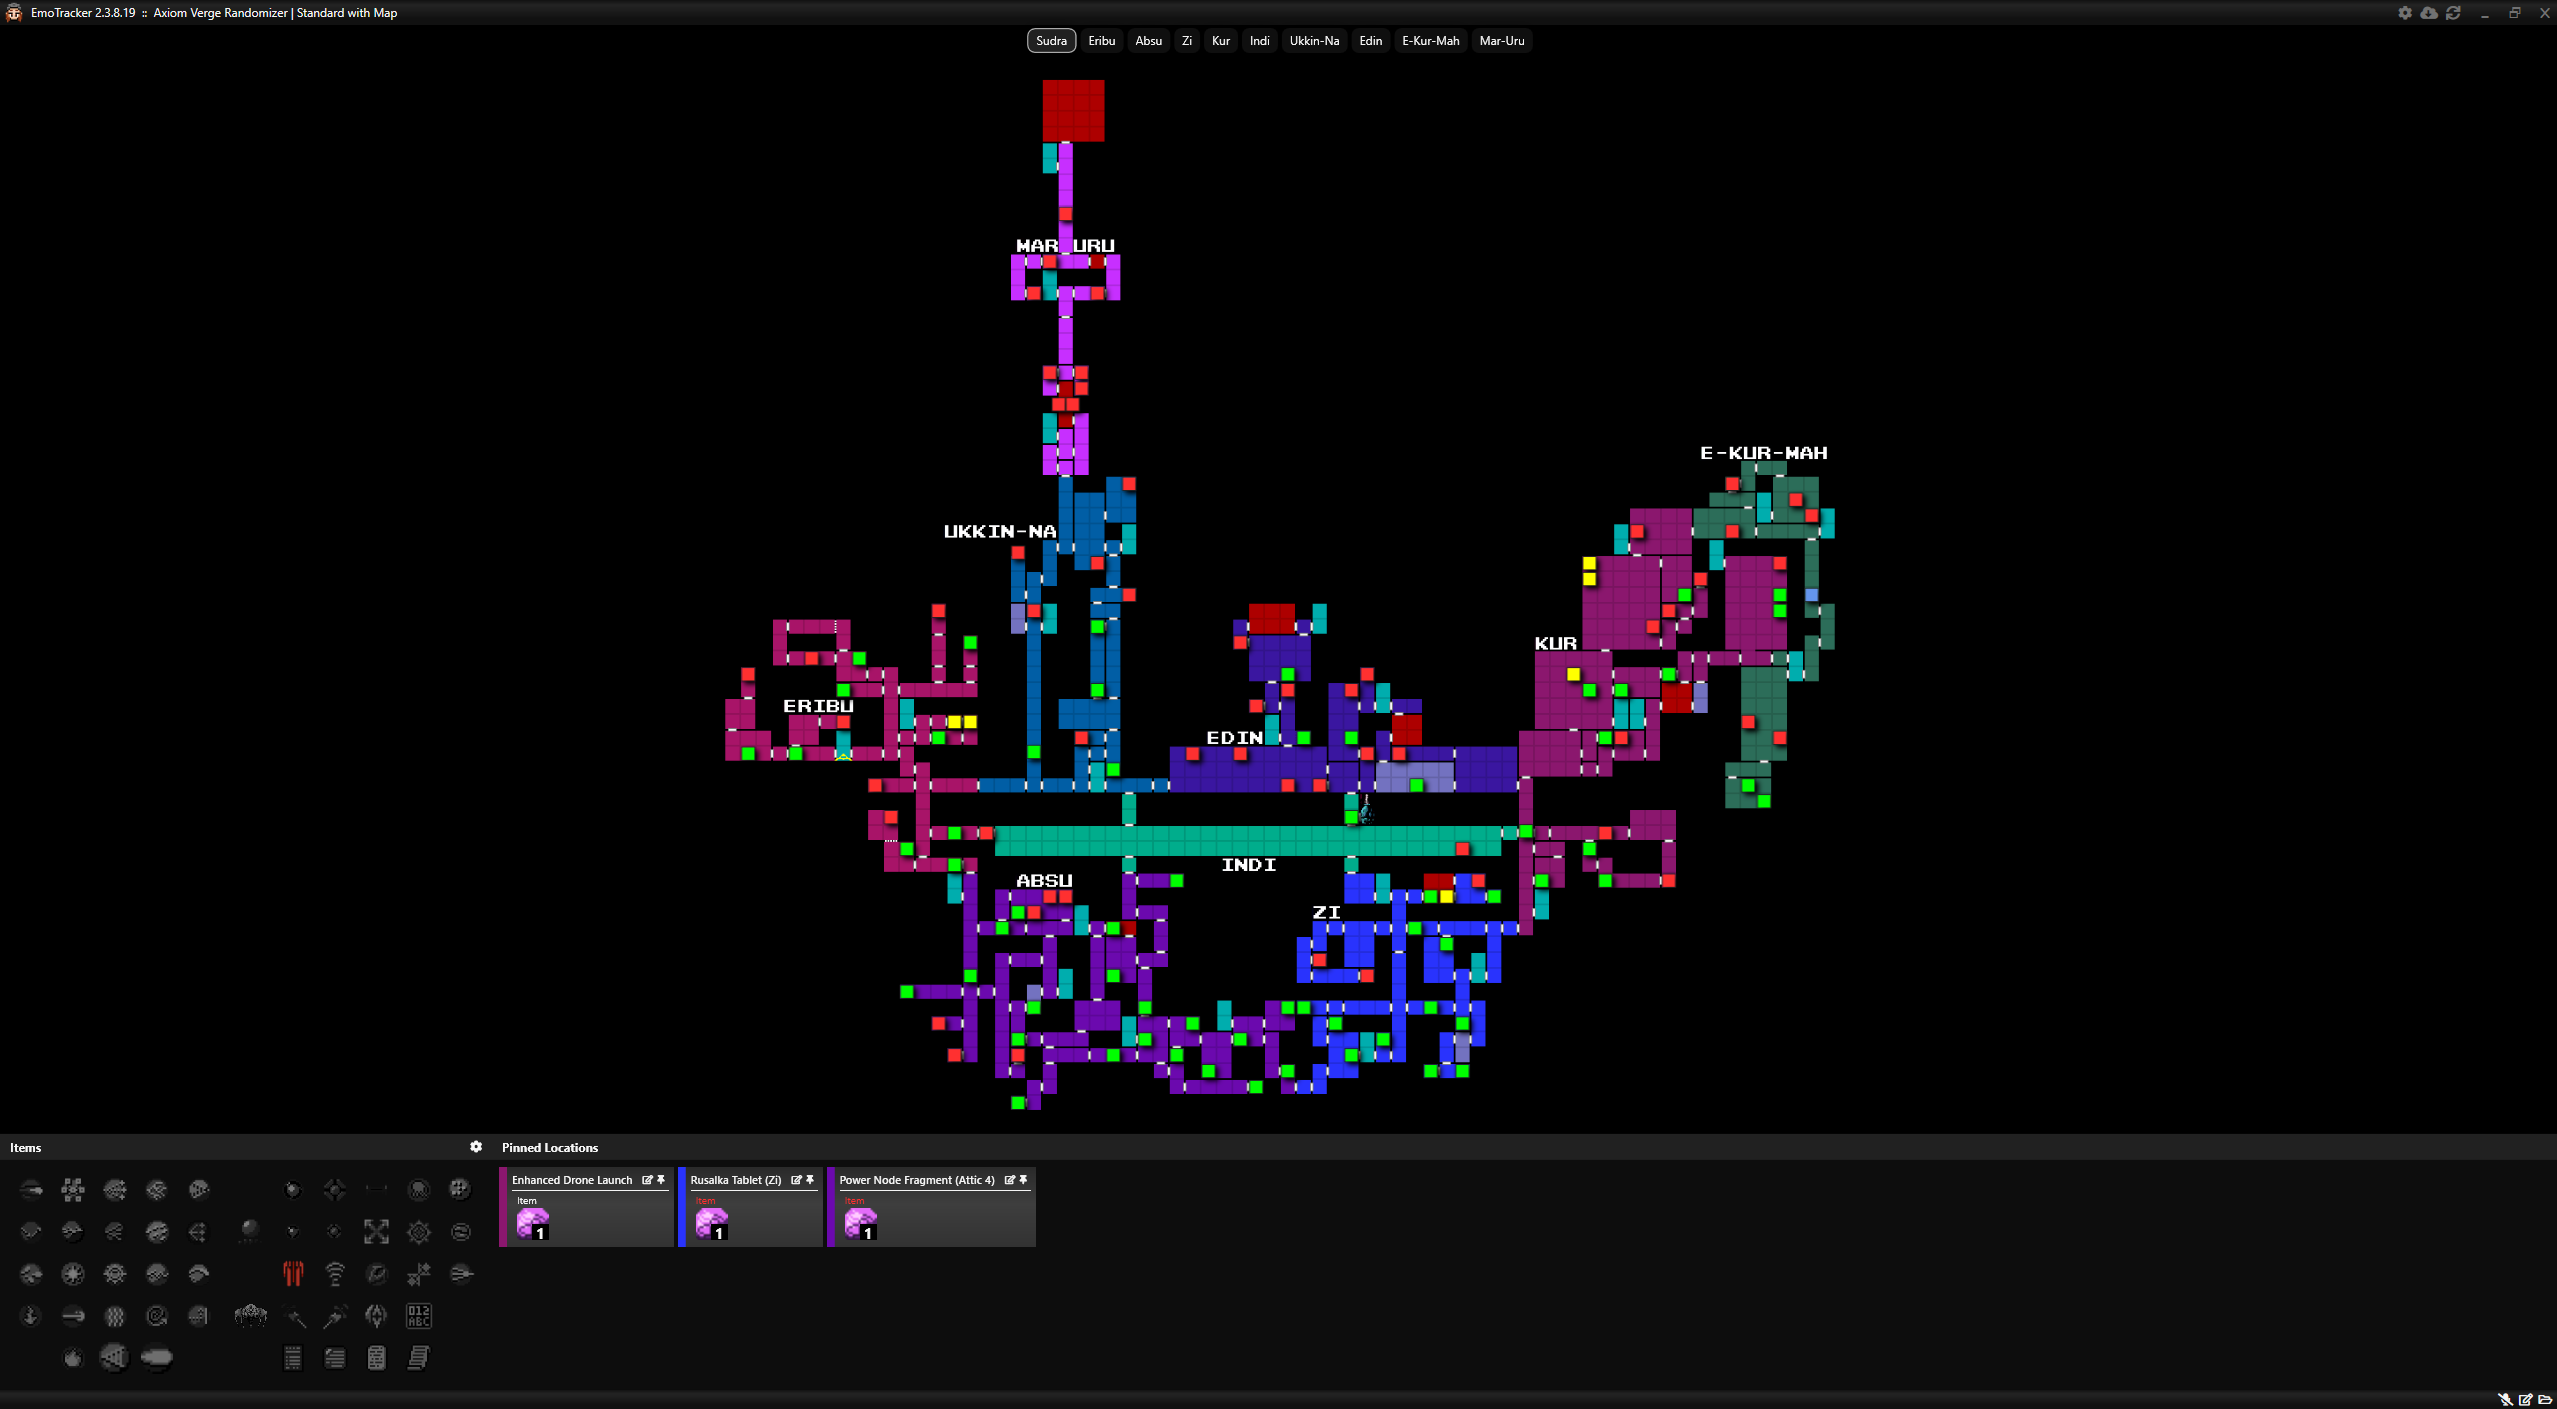Toggle the wide oval blob weapon icon
Image resolution: width=2557 pixels, height=1409 pixels.
[x=157, y=1358]
